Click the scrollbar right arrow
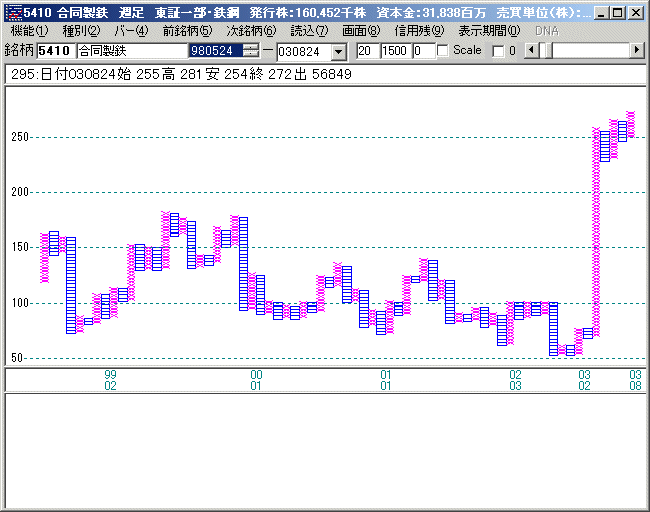650x512 pixels. [x=637, y=51]
